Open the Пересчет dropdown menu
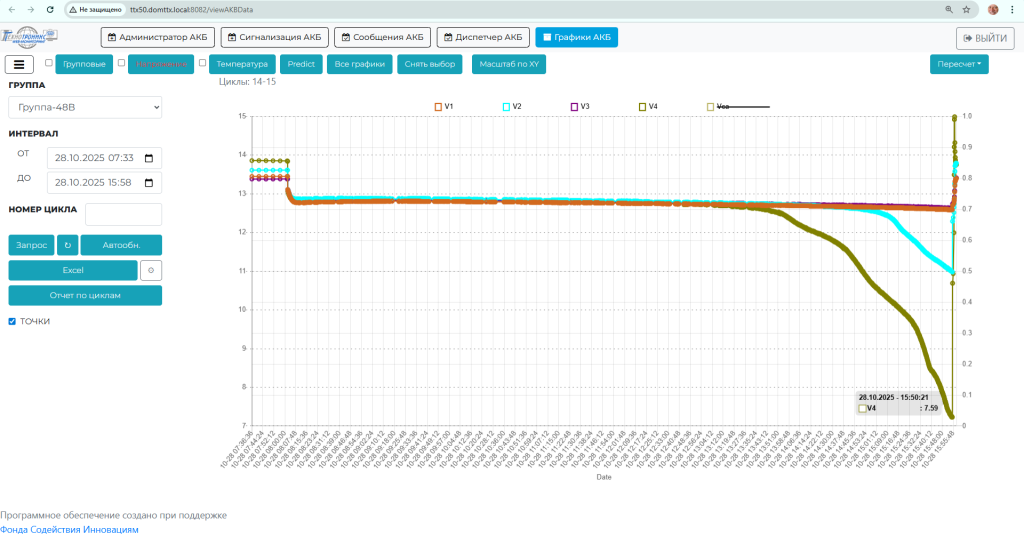Viewport: 1024px width, 536px height. tap(958, 64)
